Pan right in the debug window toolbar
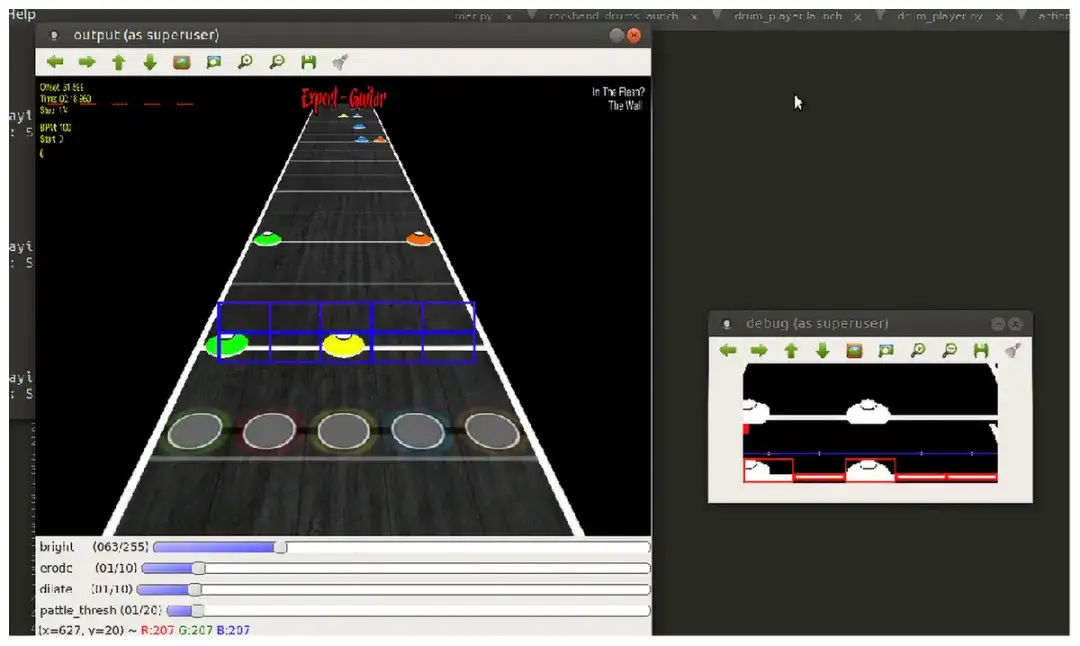 [759, 351]
